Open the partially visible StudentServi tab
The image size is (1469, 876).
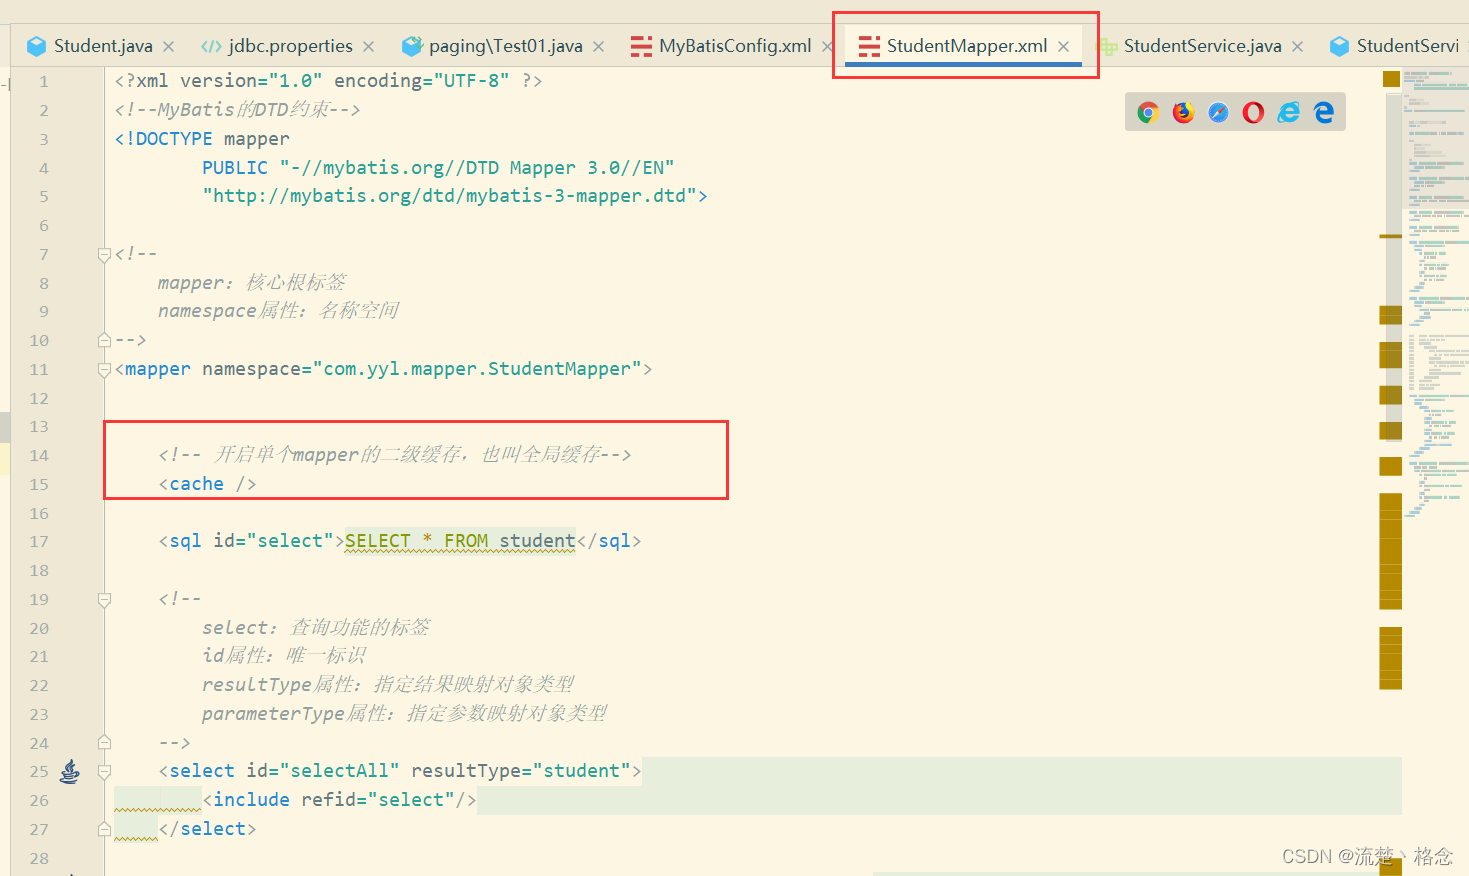1407,46
